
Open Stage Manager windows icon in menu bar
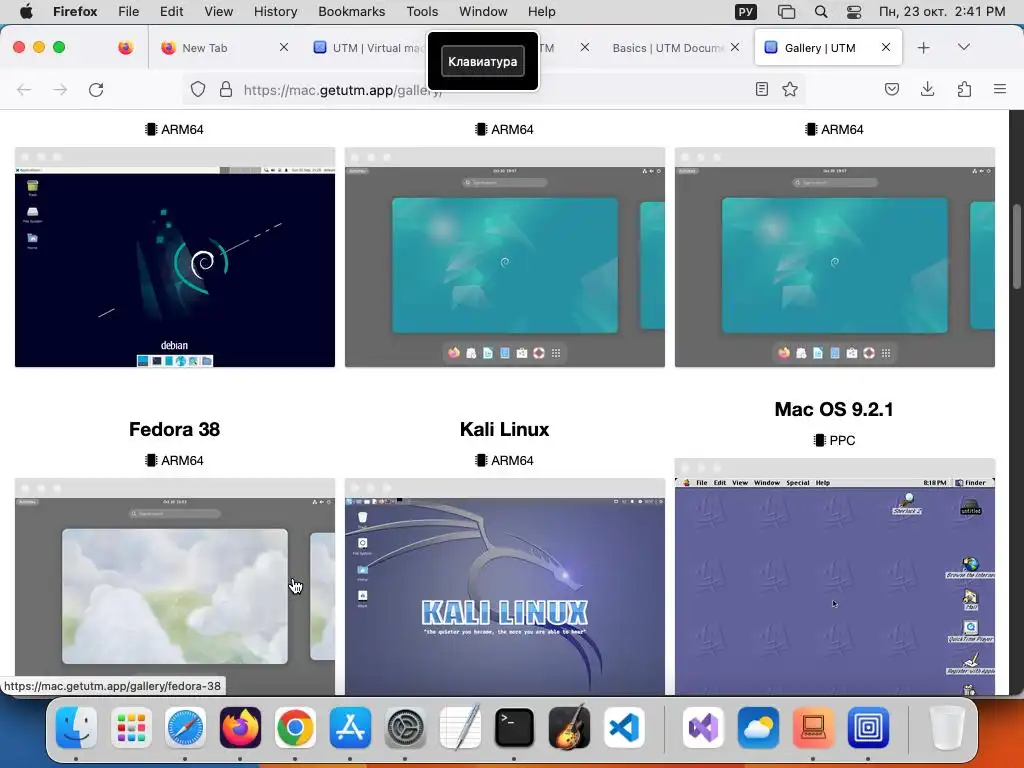pos(786,11)
